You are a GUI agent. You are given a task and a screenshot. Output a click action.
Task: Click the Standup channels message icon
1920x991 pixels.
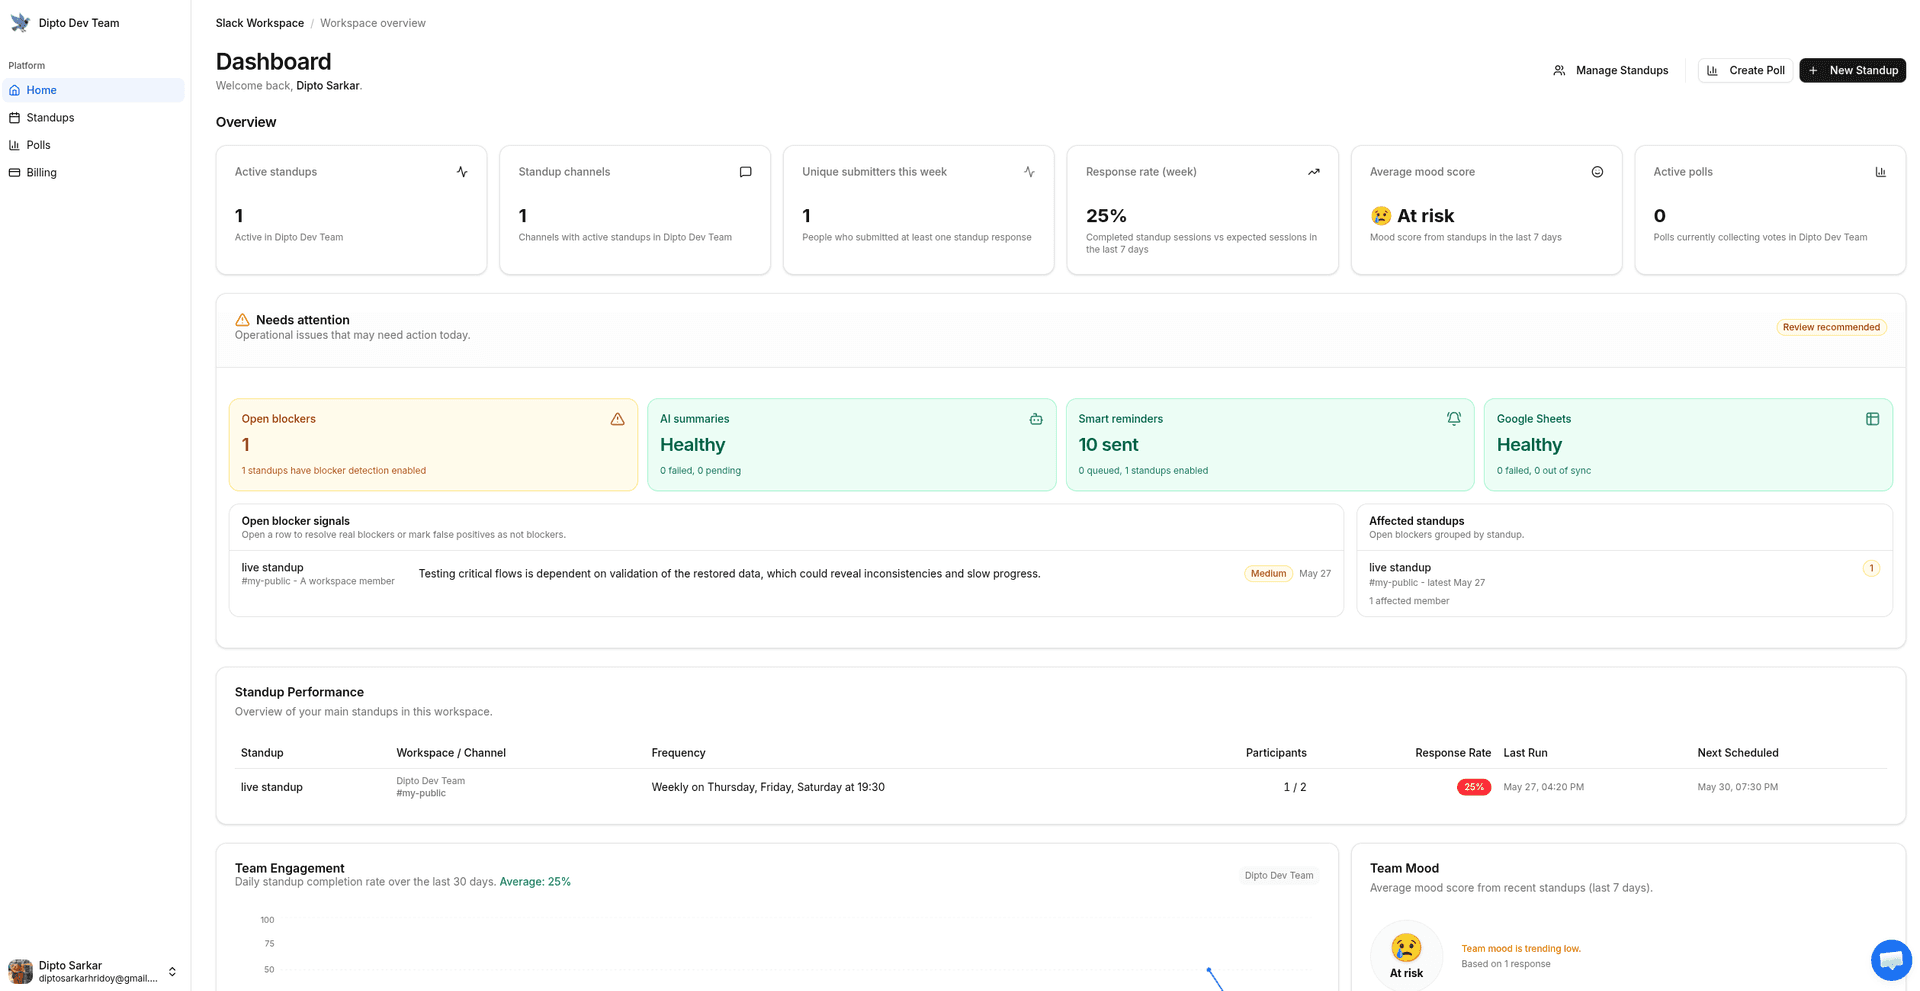pyautogui.click(x=745, y=172)
